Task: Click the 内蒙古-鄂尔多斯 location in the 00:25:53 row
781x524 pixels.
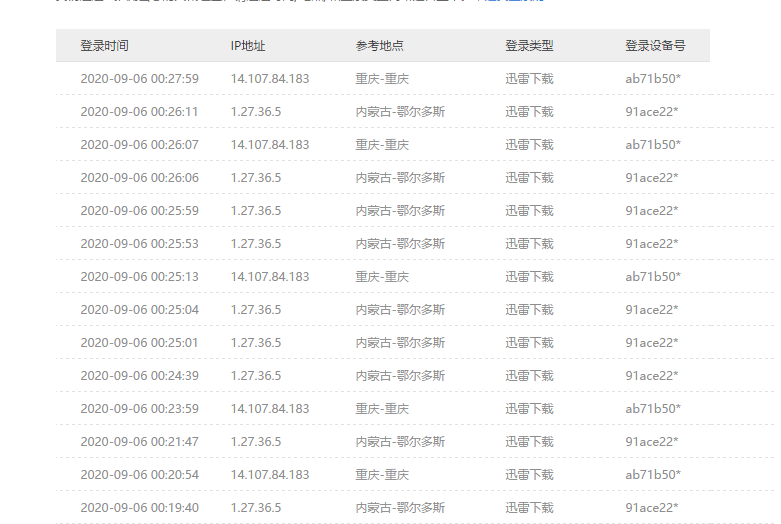Action: [x=400, y=244]
